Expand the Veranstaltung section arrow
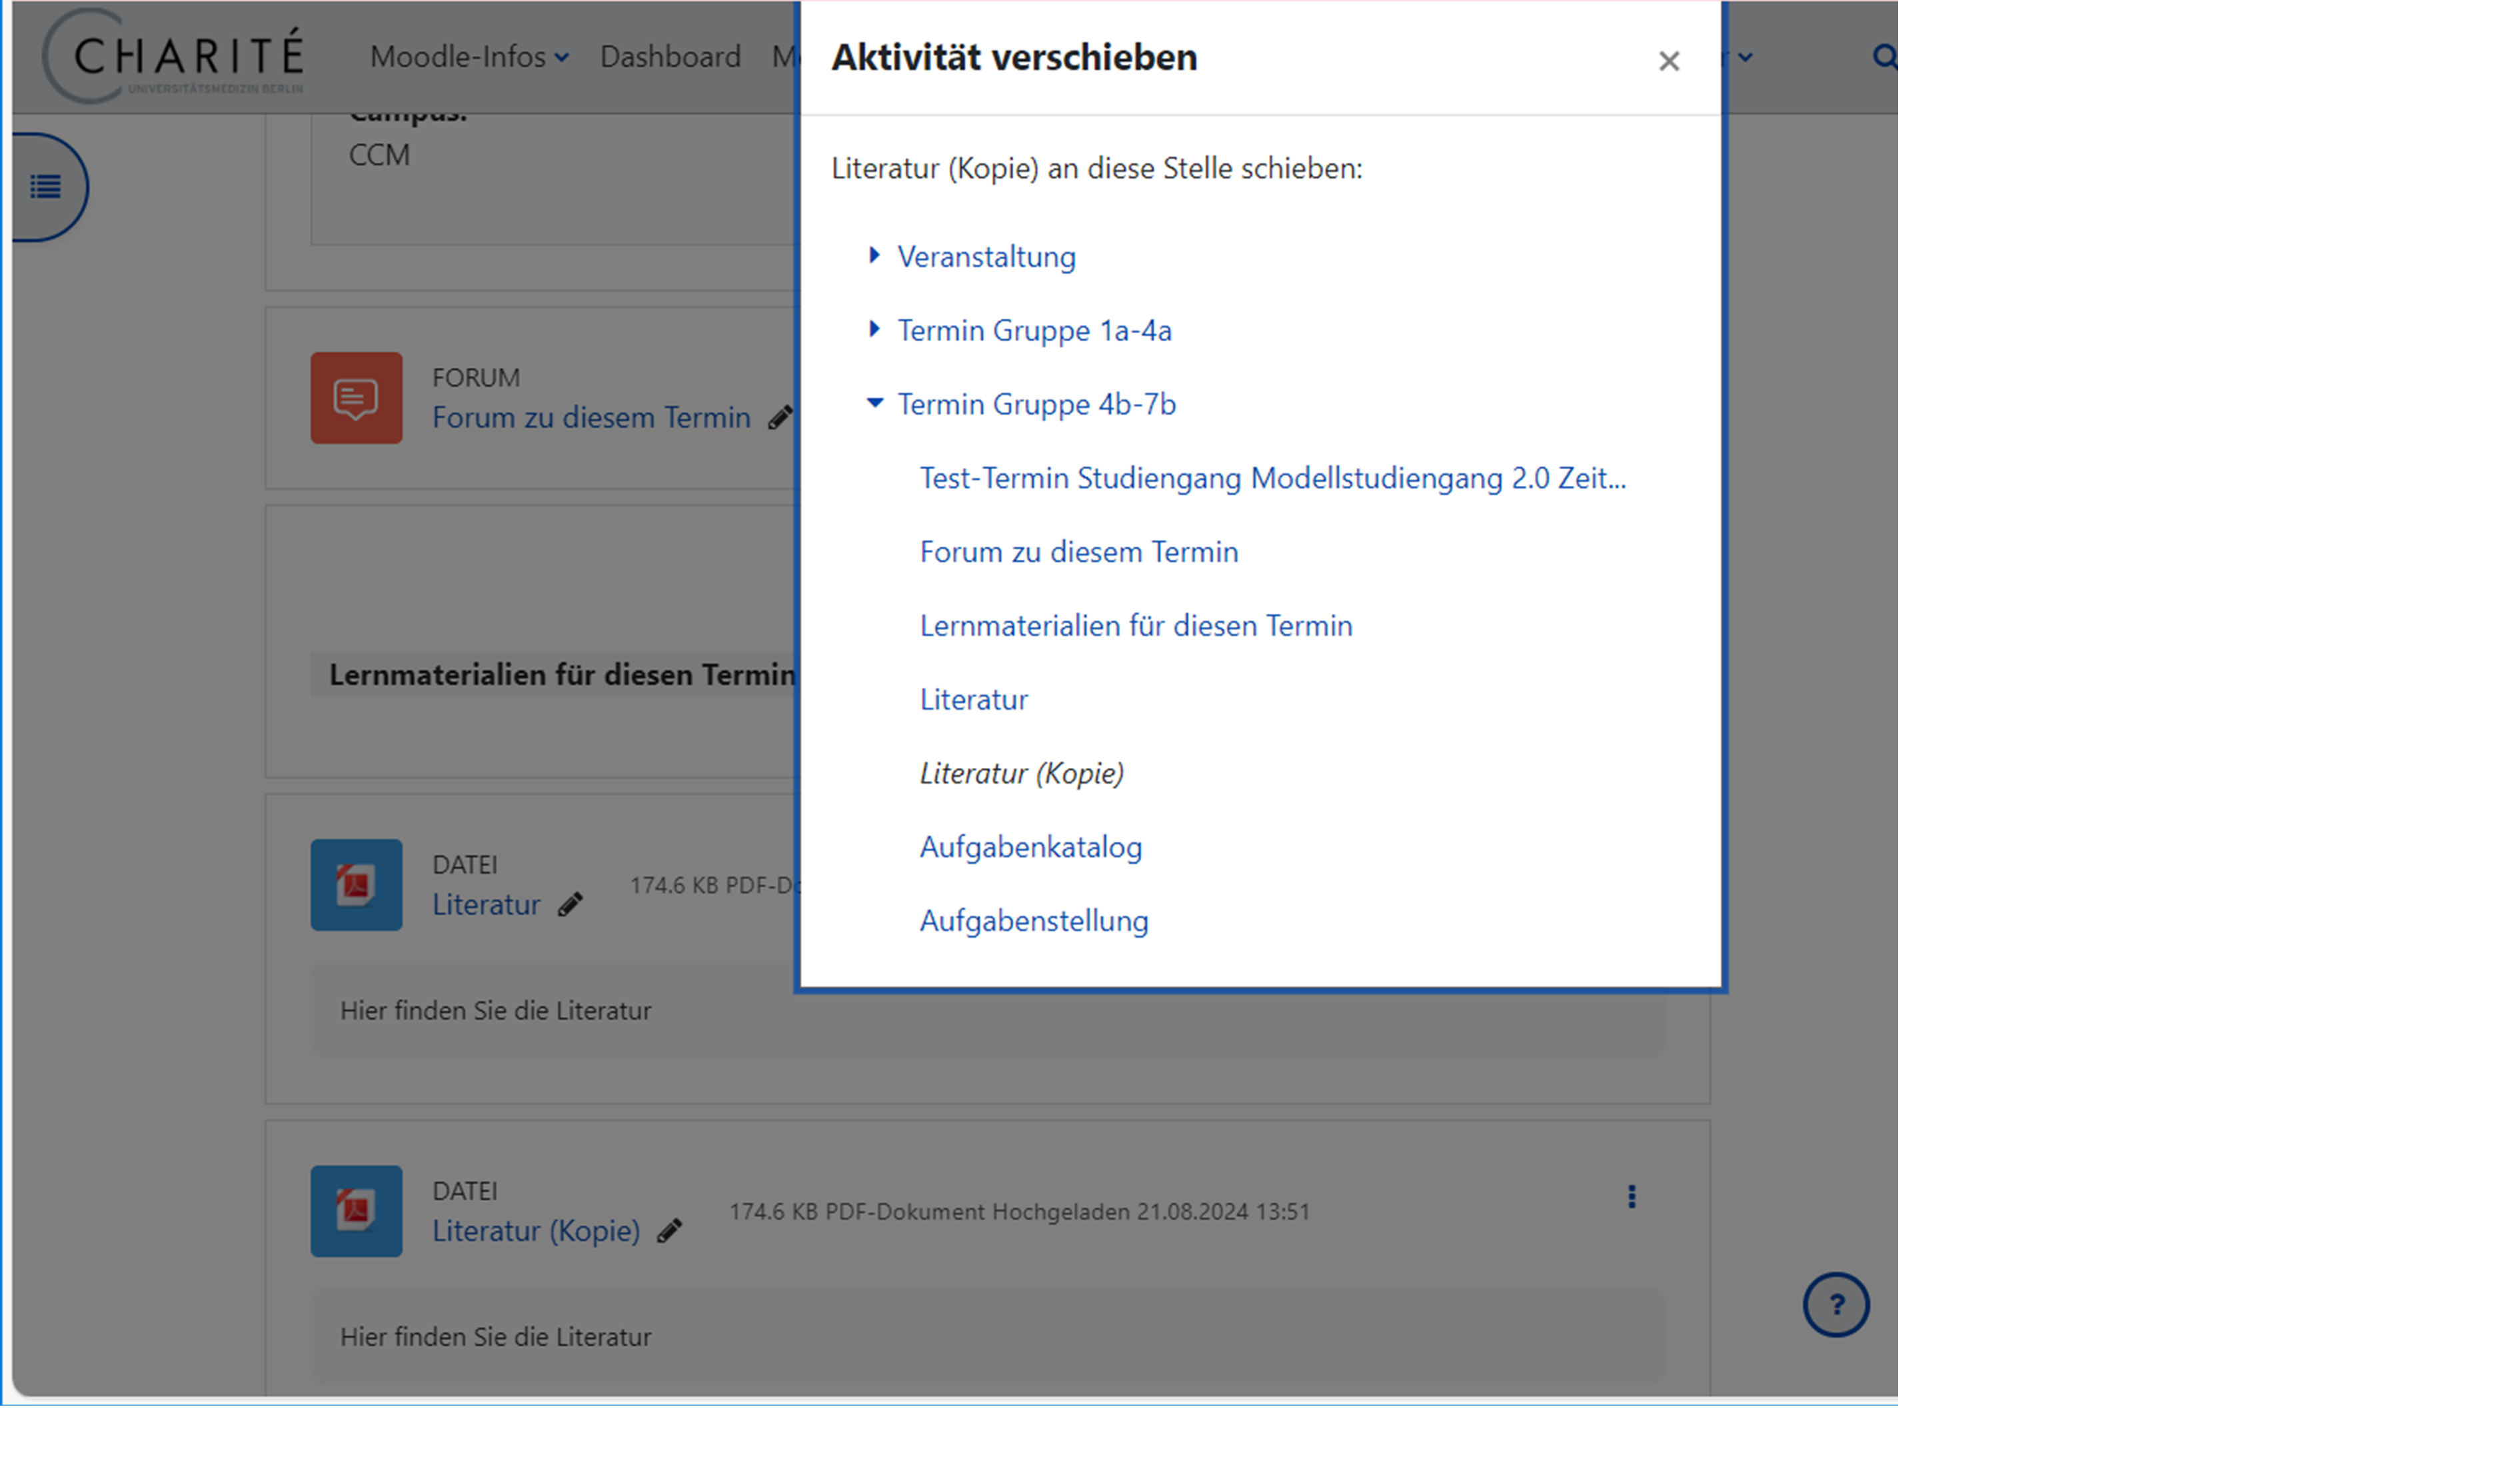This screenshot has height=1459, width=2520. click(874, 255)
